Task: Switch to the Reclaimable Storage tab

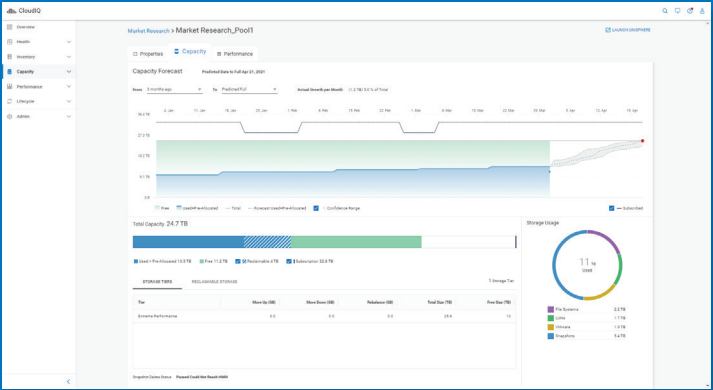Action: 215,282
